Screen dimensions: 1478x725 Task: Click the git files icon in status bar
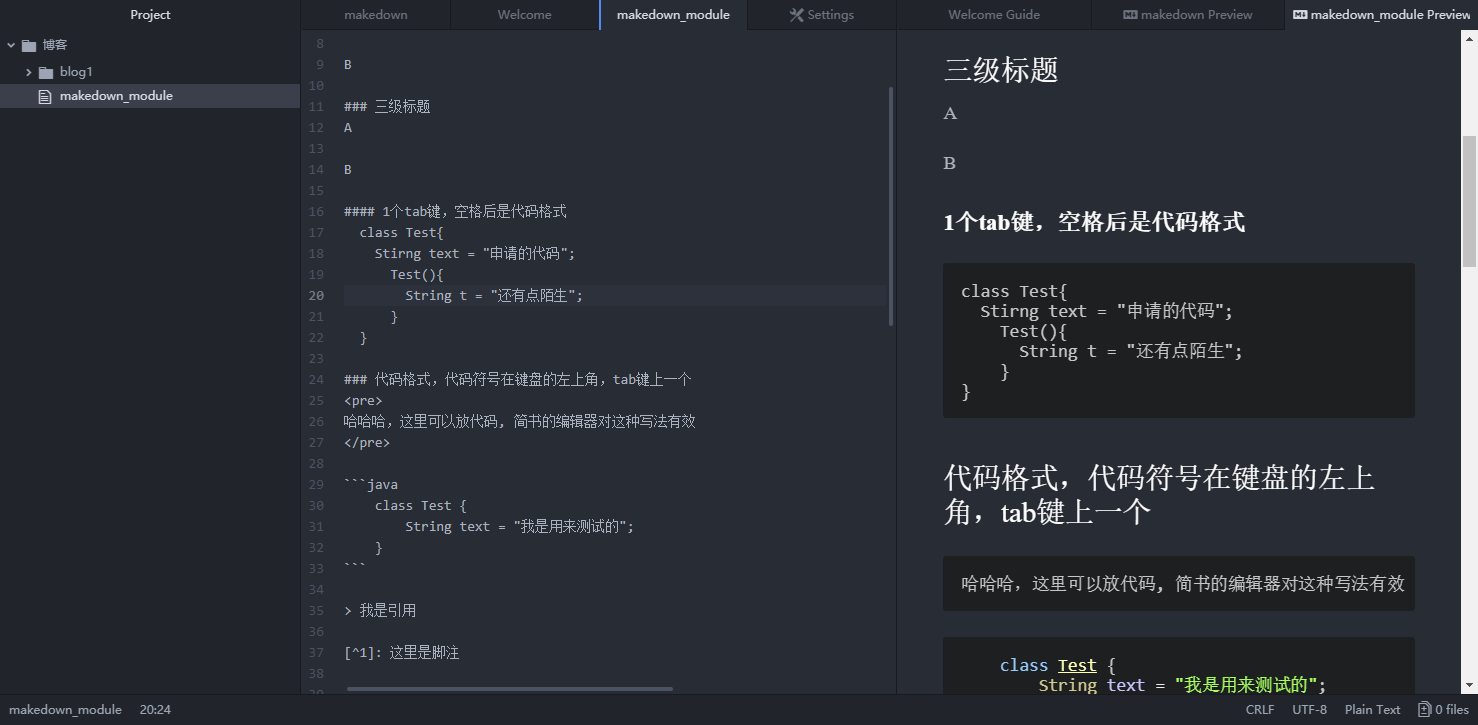point(1424,710)
